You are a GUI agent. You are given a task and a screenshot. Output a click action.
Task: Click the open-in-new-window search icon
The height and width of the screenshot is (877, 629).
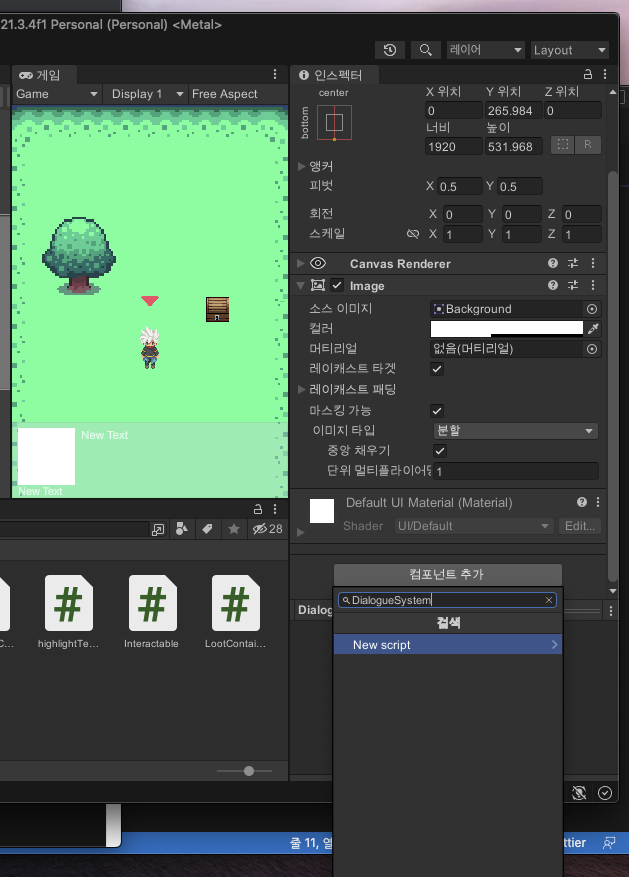pyautogui.click(x=158, y=529)
